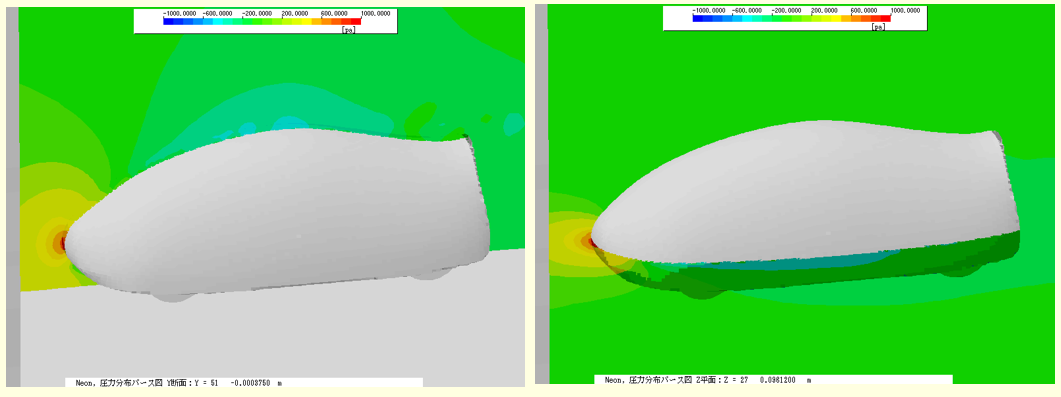The width and height of the screenshot is (1061, 397).
Task: Click the gray vertical bar beside left plot
Action: point(12,197)
